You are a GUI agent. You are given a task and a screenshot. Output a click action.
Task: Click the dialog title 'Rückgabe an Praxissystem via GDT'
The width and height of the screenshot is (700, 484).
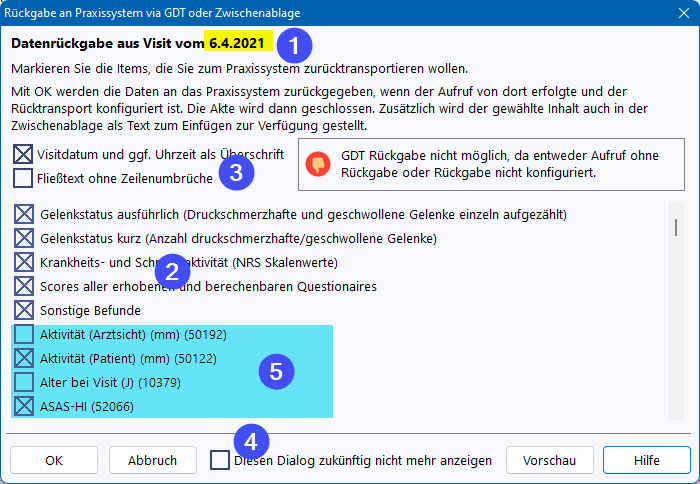152,13
